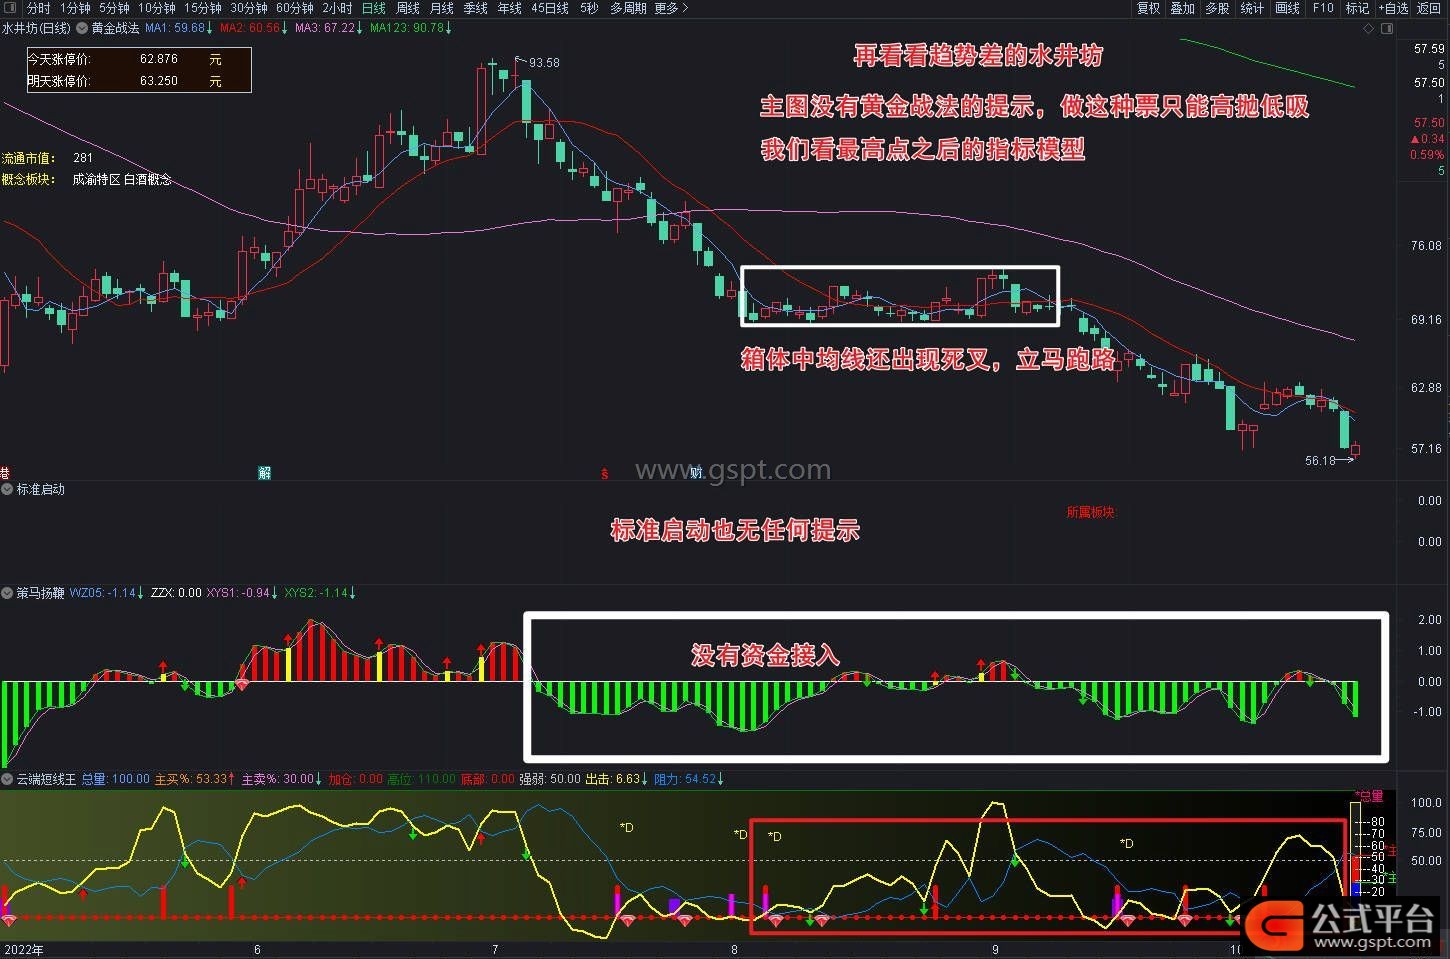Click the 流通市值 281 label
This screenshot has width=1450, height=959.
(x=47, y=158)
